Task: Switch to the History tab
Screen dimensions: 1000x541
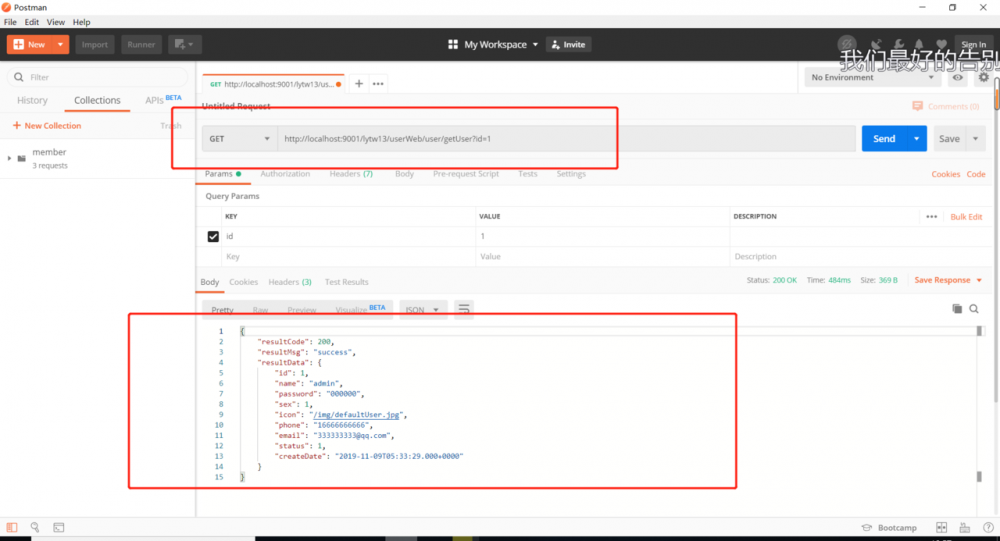Action: tap(33, 100)
